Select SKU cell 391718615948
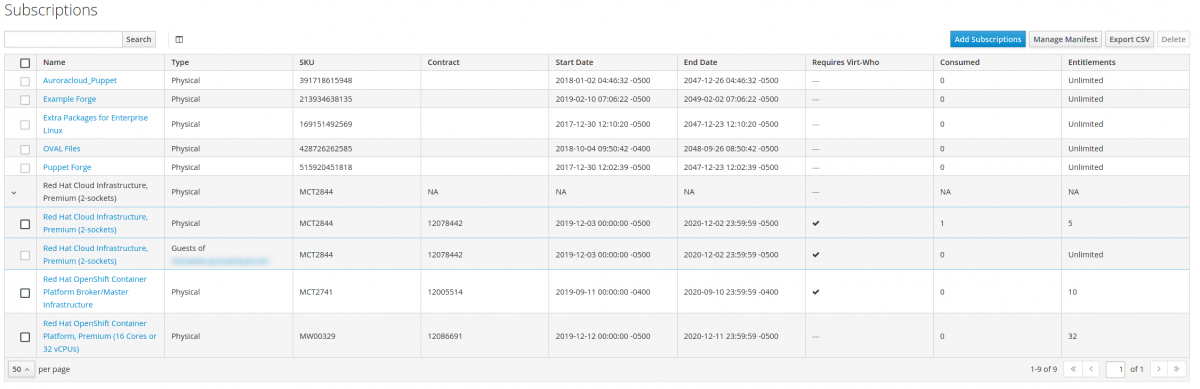The width and height of the screenshot is (1200, 389). [x=325, y=80]
